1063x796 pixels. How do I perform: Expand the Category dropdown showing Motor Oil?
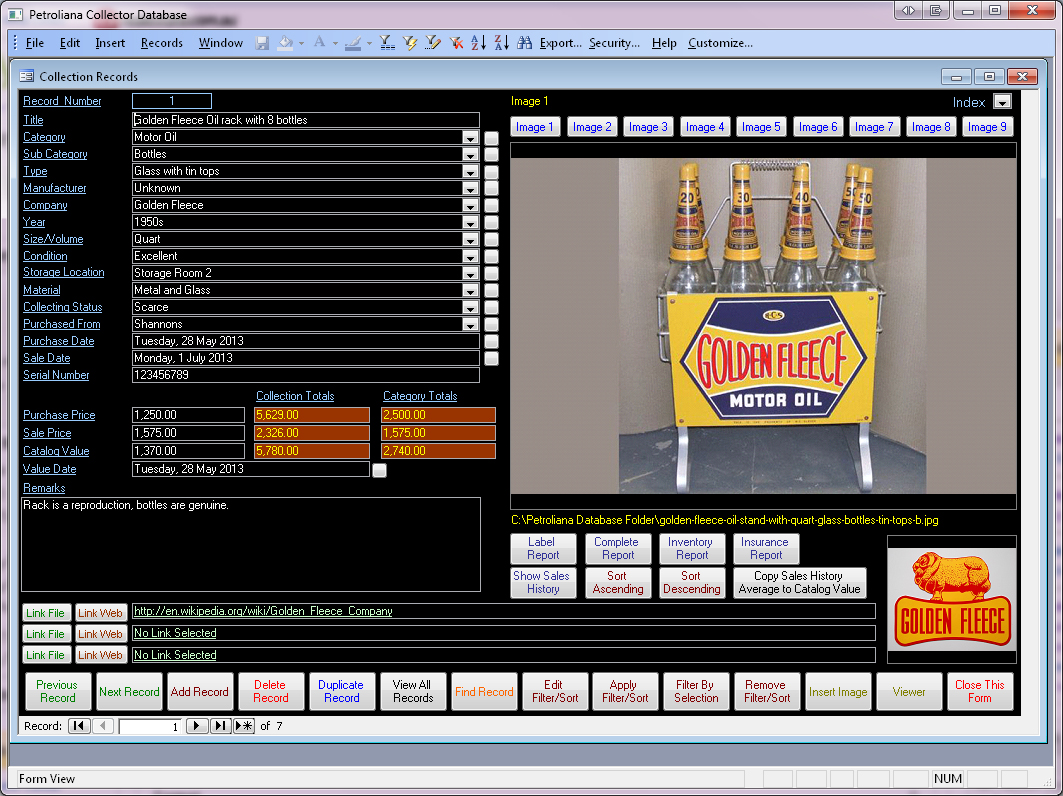470,138
